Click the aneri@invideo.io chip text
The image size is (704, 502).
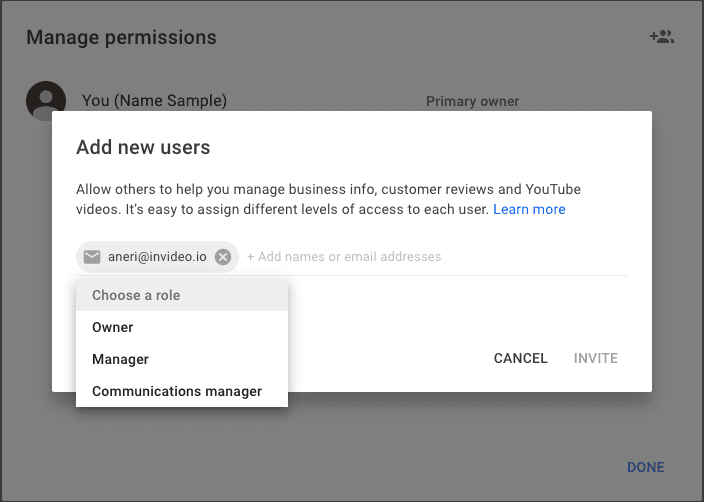(x=155, y=257)
